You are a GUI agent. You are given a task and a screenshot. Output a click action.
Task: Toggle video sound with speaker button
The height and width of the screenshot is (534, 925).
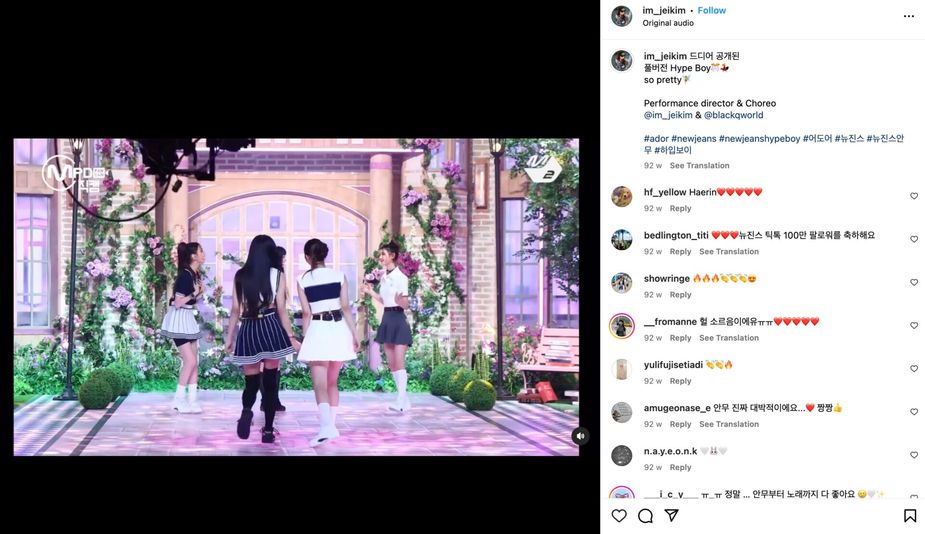tap(580, 436)
